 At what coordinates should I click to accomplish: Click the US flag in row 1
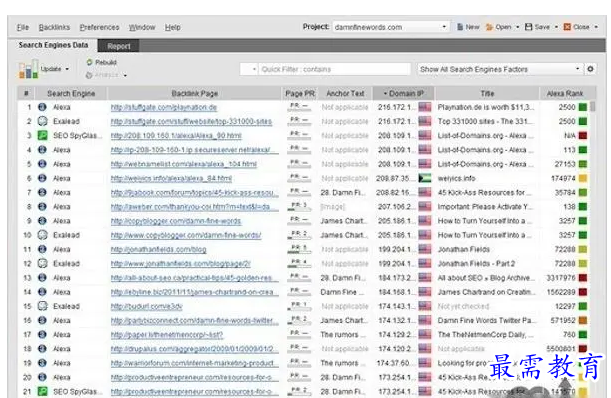pos(425,107)
